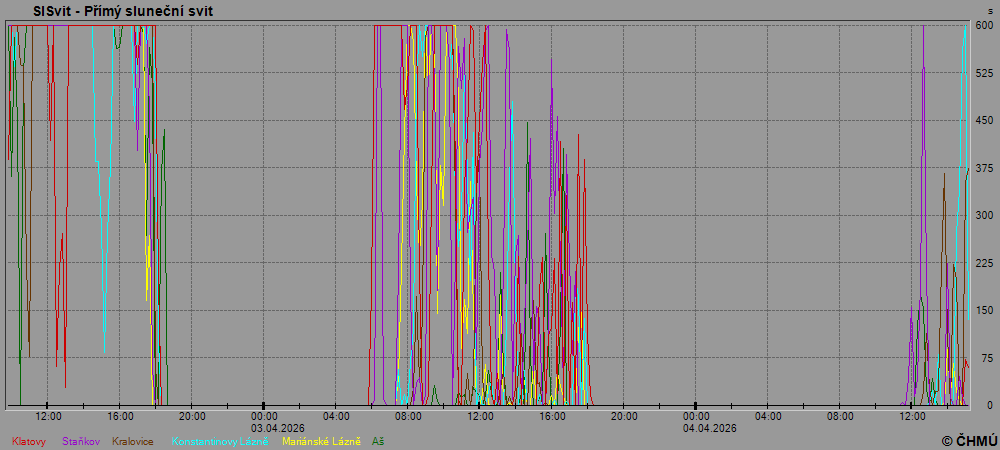Image resolution: width=1000 pixels, height=450 pixels.
Task: Click the 600 value on the y-axis
Action: [x=984, y=25]
